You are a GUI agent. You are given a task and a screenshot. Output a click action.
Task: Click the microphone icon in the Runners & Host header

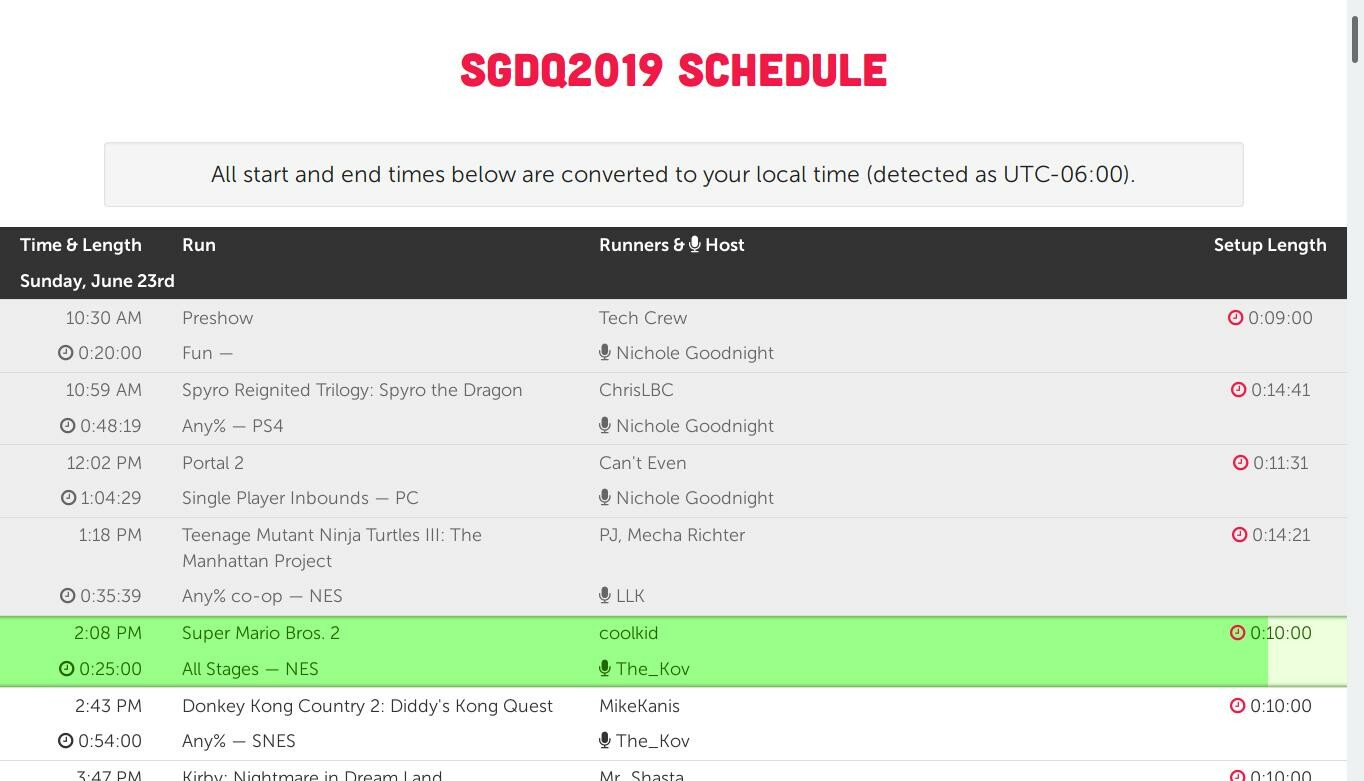click(x=694, y=245)
